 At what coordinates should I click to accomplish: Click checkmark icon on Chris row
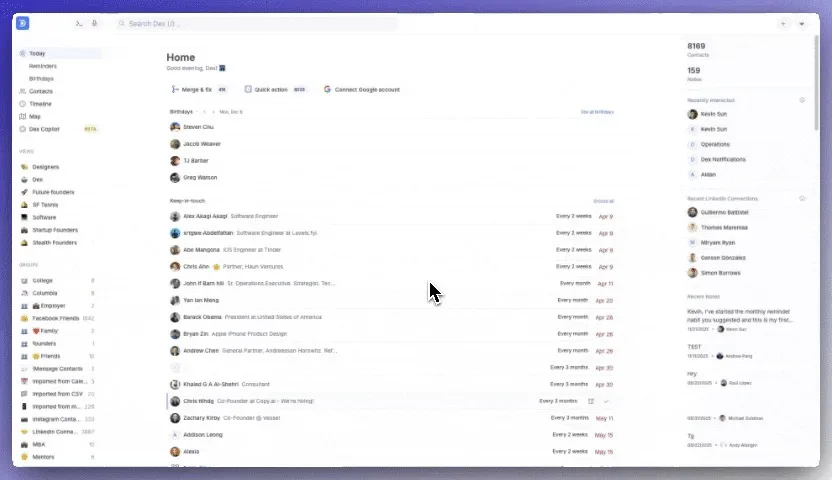point(606,402)
